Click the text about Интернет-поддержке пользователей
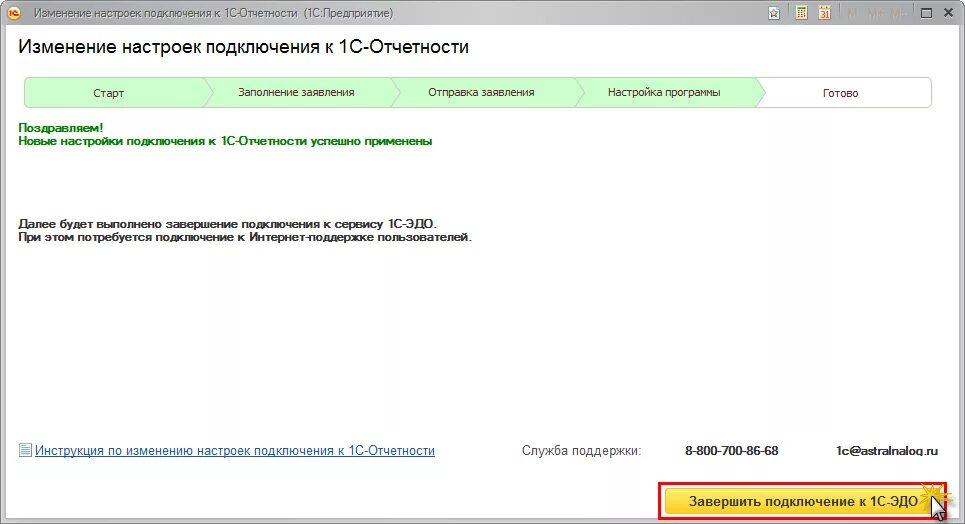The width and height of the screenshot is (965, 524). coord(245,237)
